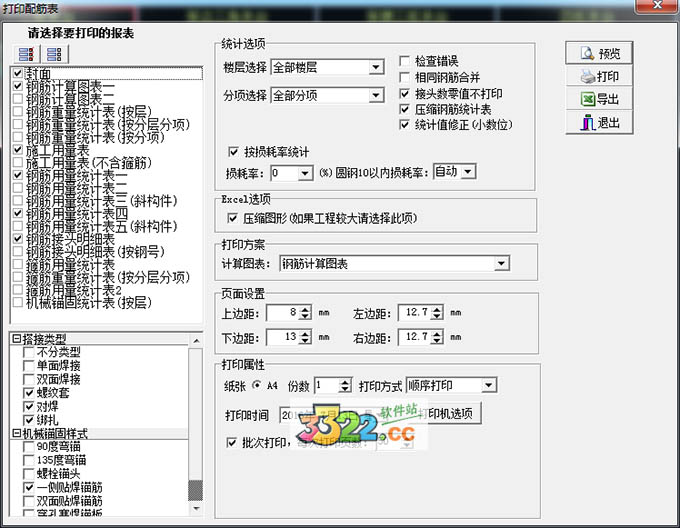This screenshot has width=680, height=528.
Task: Enable 检查错误 option
Action: [x=404, y=61]
